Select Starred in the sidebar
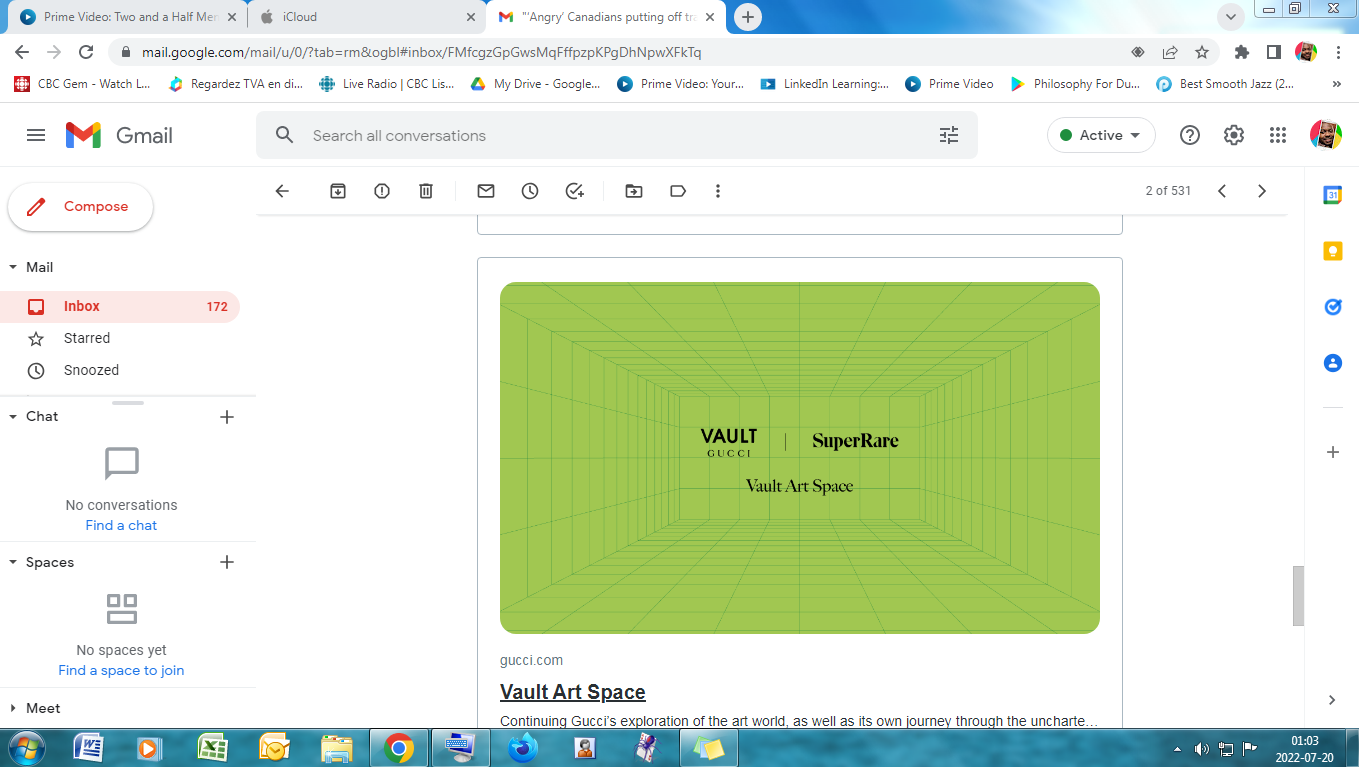The image size is (1359, 767). 87,338
